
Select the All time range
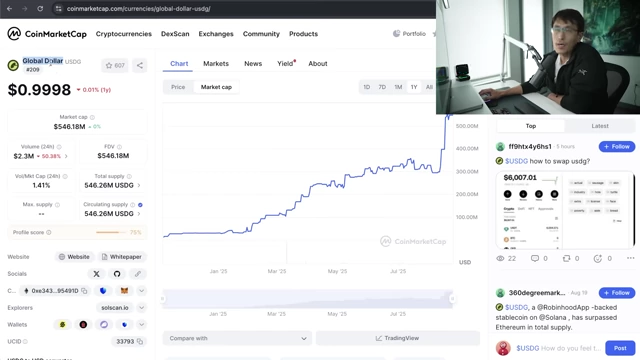pyautogui.click(x=429, y=87)
